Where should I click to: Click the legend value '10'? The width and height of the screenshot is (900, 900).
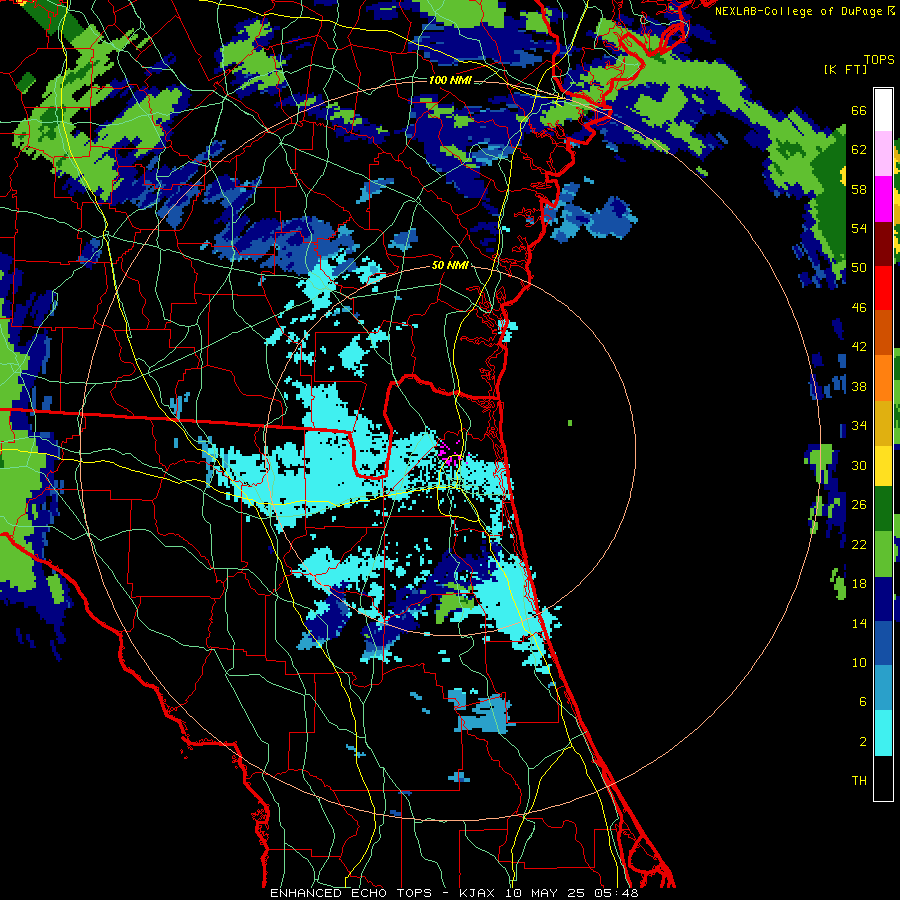click(x=859, y=662)
